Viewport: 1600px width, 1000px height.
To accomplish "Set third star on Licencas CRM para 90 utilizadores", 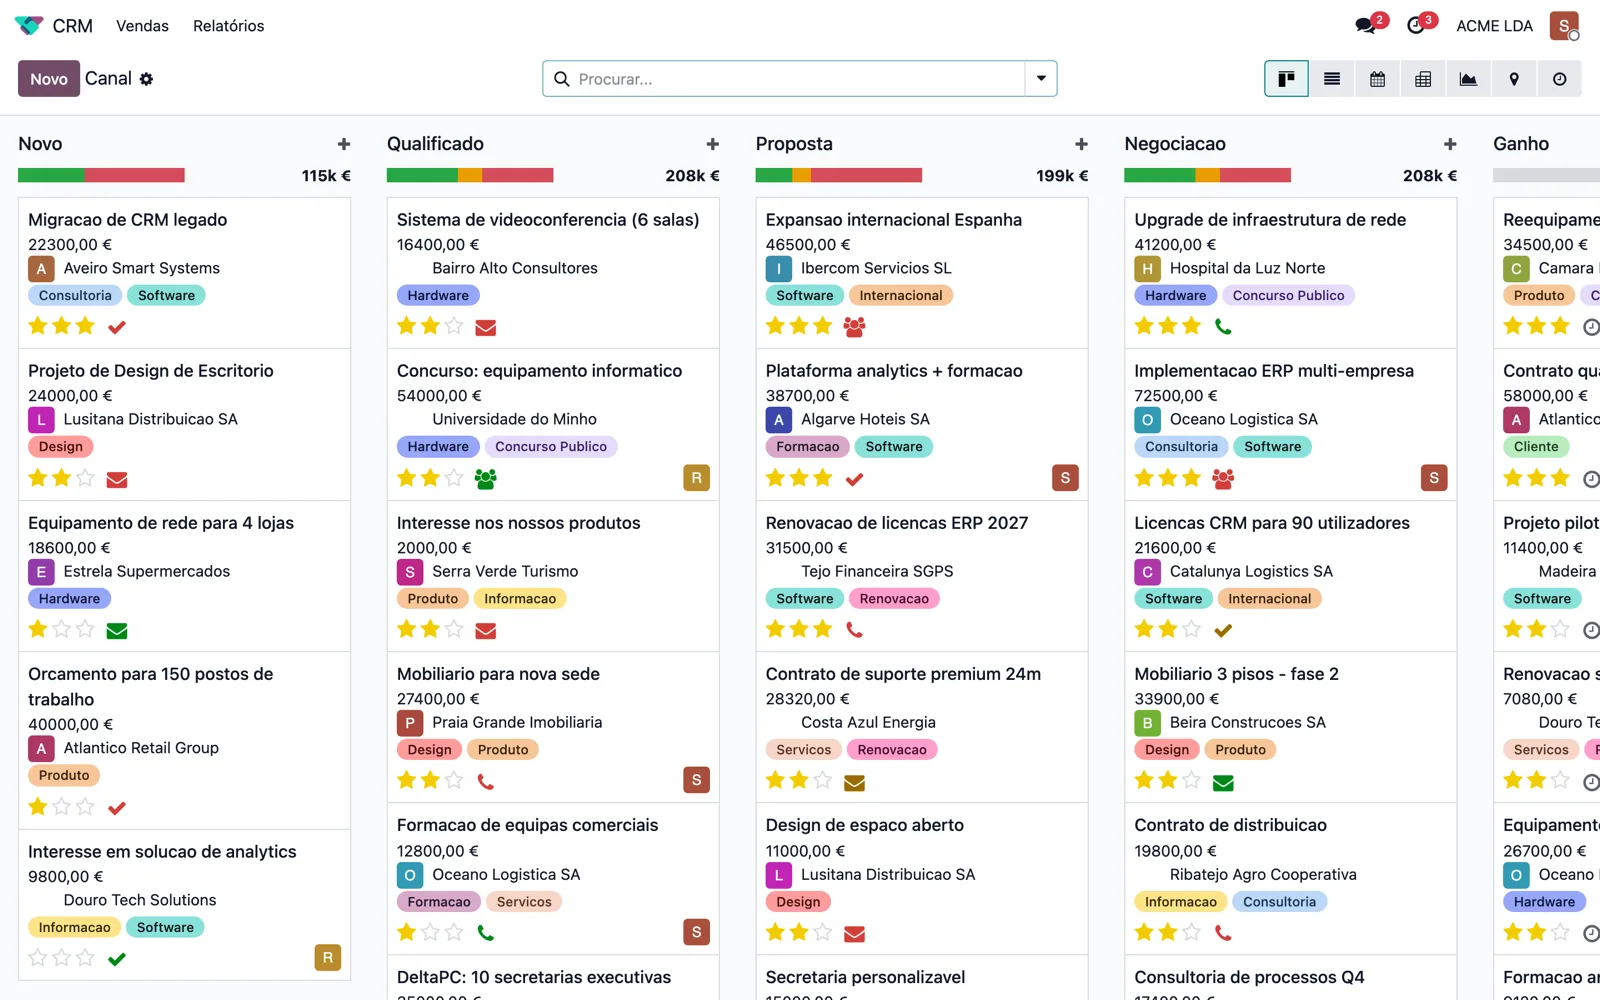I will point(1191,629).
